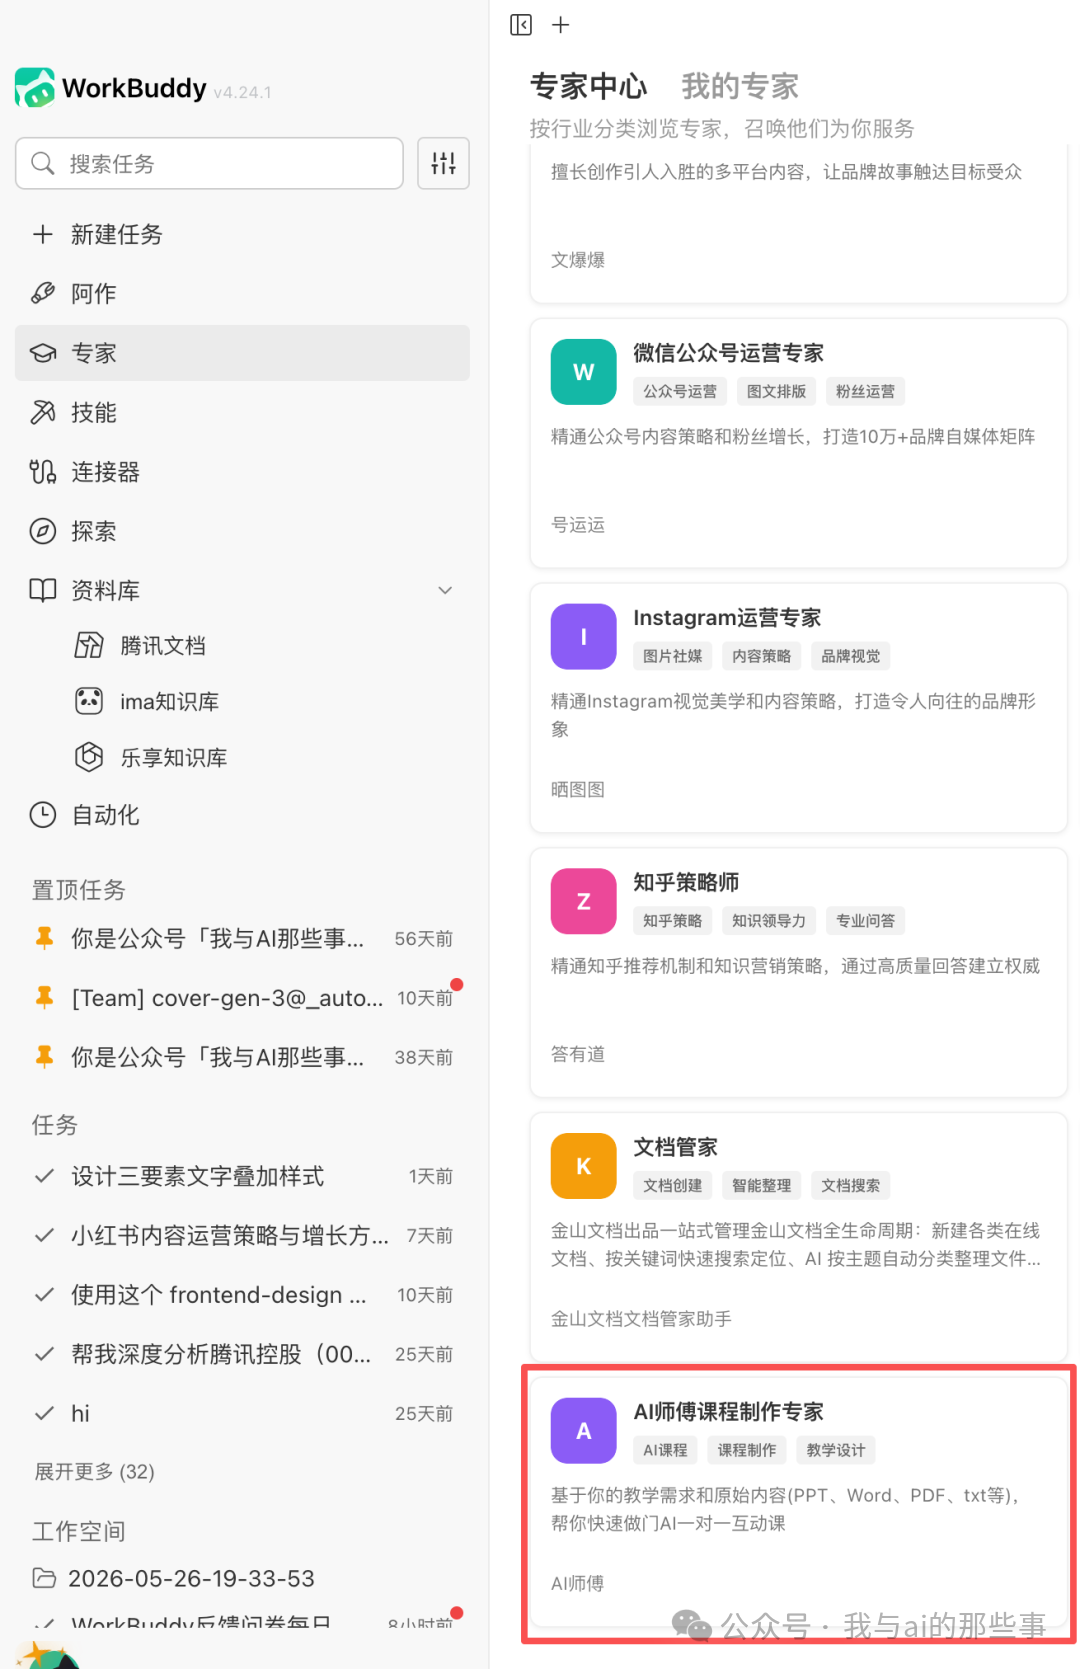Screen dimensions: 1080x1669
Task: Open task 使用这个 frontend-design
Action: [x=242, y=1295]
